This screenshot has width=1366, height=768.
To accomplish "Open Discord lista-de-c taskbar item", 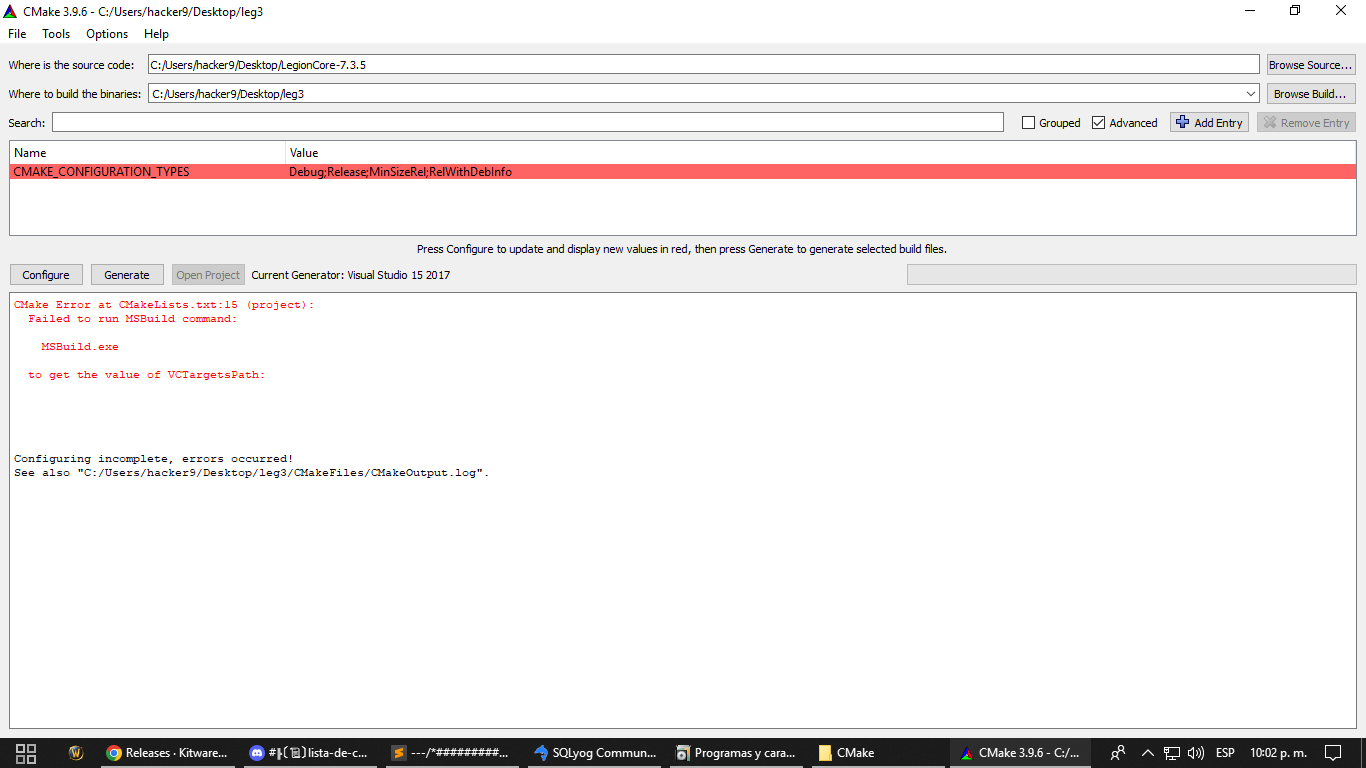I will point(310,753).
